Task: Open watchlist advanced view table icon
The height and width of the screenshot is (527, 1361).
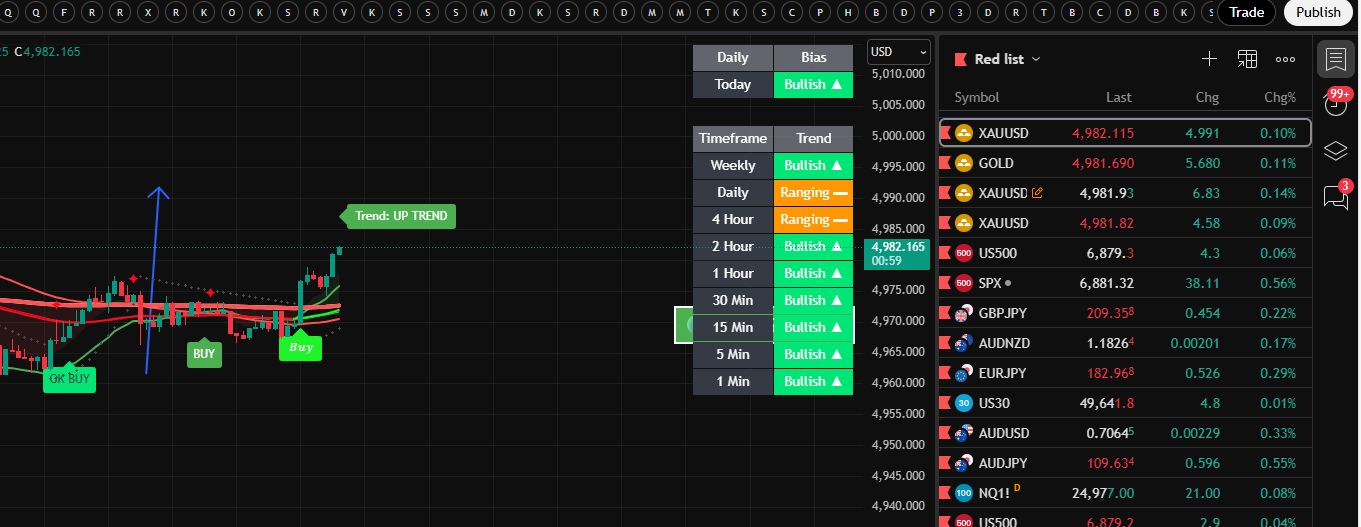Action: click(1247, 59)
